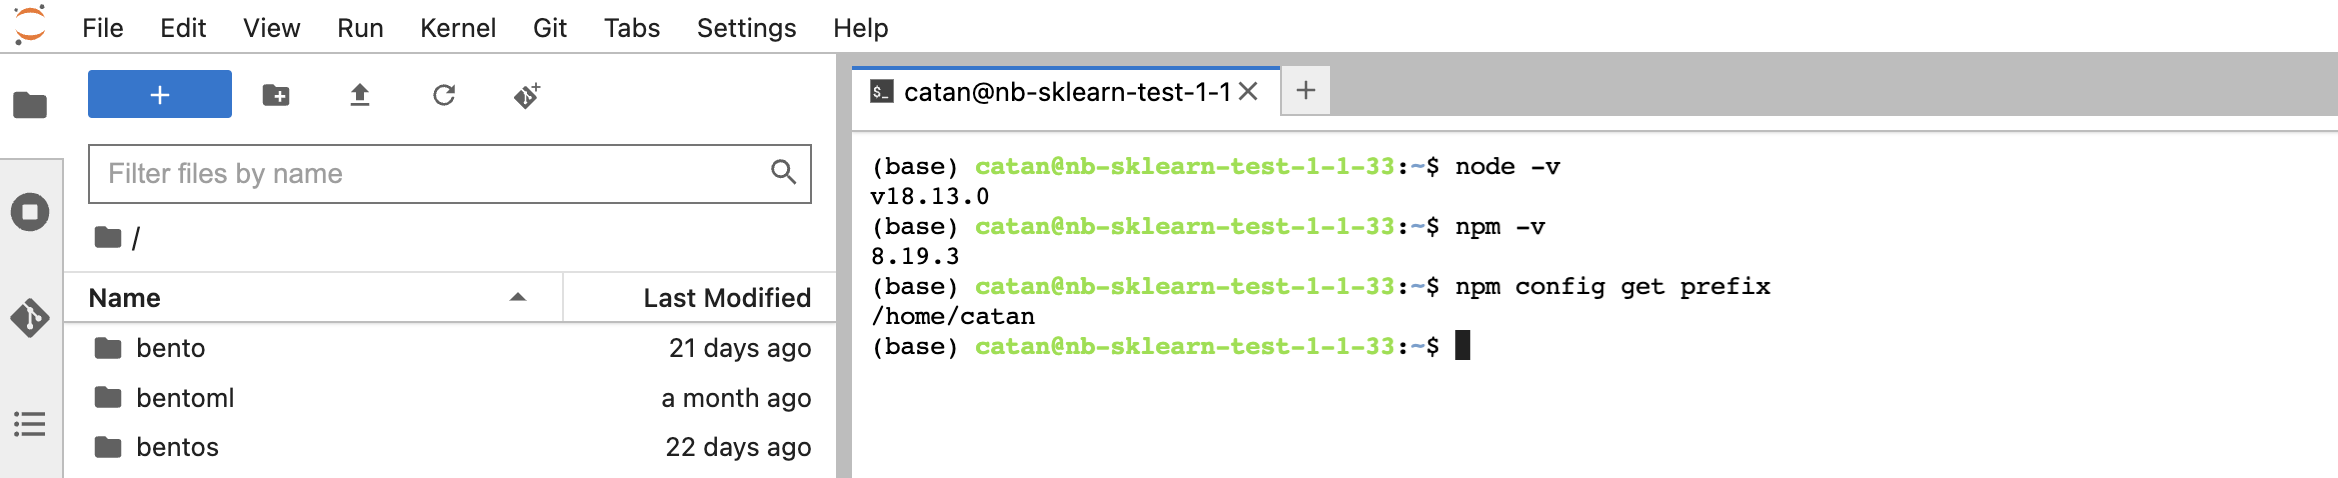Create a new folder via toolbar icon
Screen dimensions: 2338x478
point(276,95)
